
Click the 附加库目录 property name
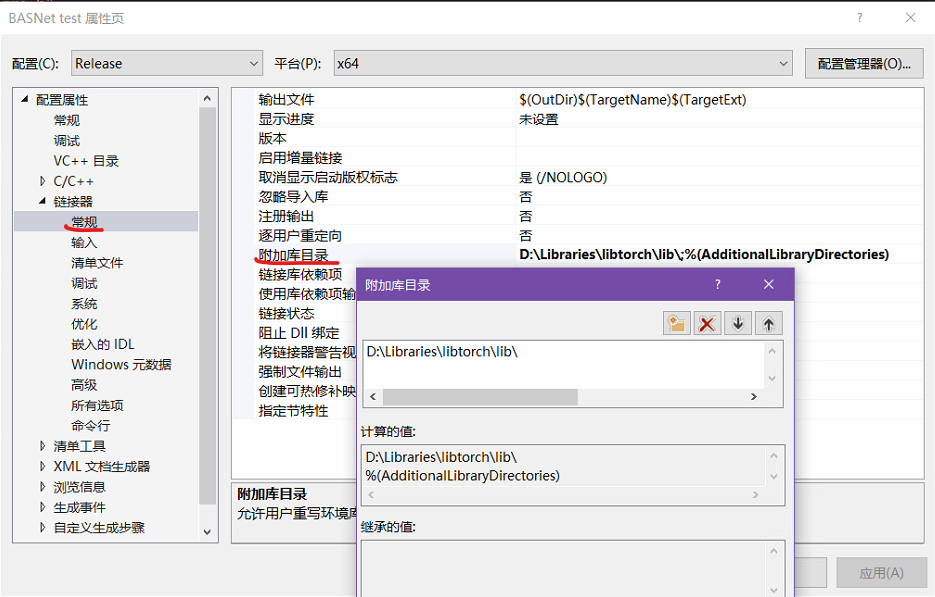click(293, 255)
